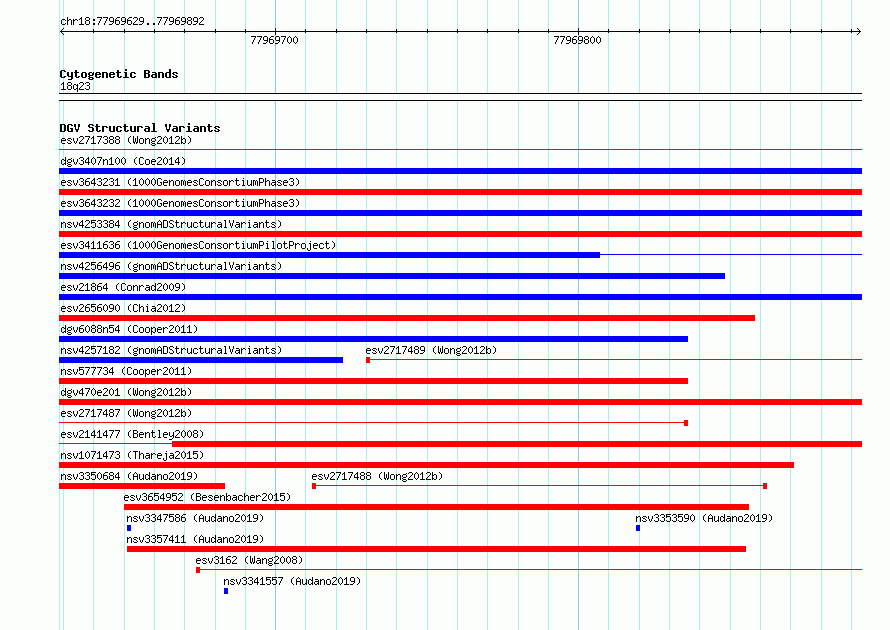Viewport: 890px width, 630px height.
Task: Select the red nsv3350684 variant bar
Action: [142, 486]
